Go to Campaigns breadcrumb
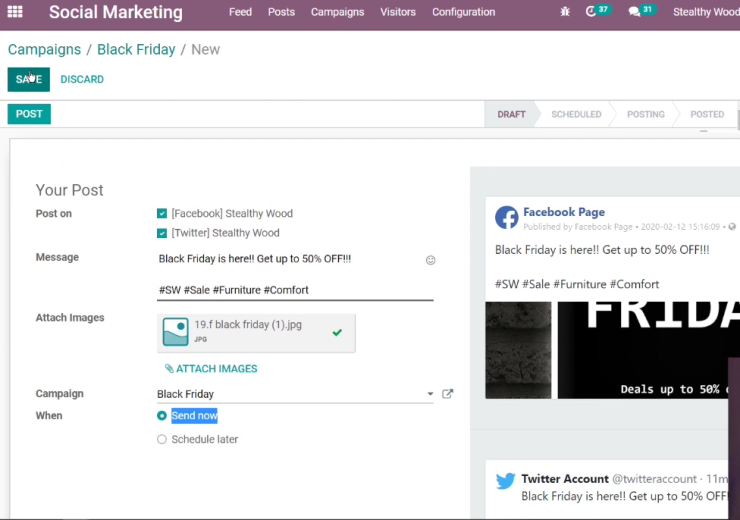 (x=44, y=50)
